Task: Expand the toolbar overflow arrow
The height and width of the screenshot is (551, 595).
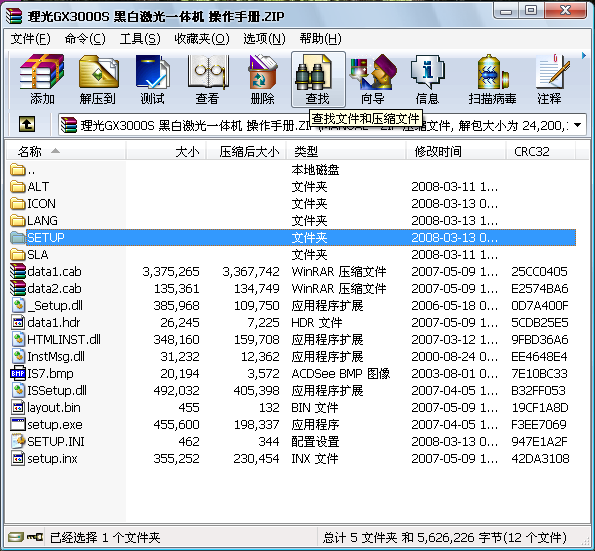Action: click(584, 56)
